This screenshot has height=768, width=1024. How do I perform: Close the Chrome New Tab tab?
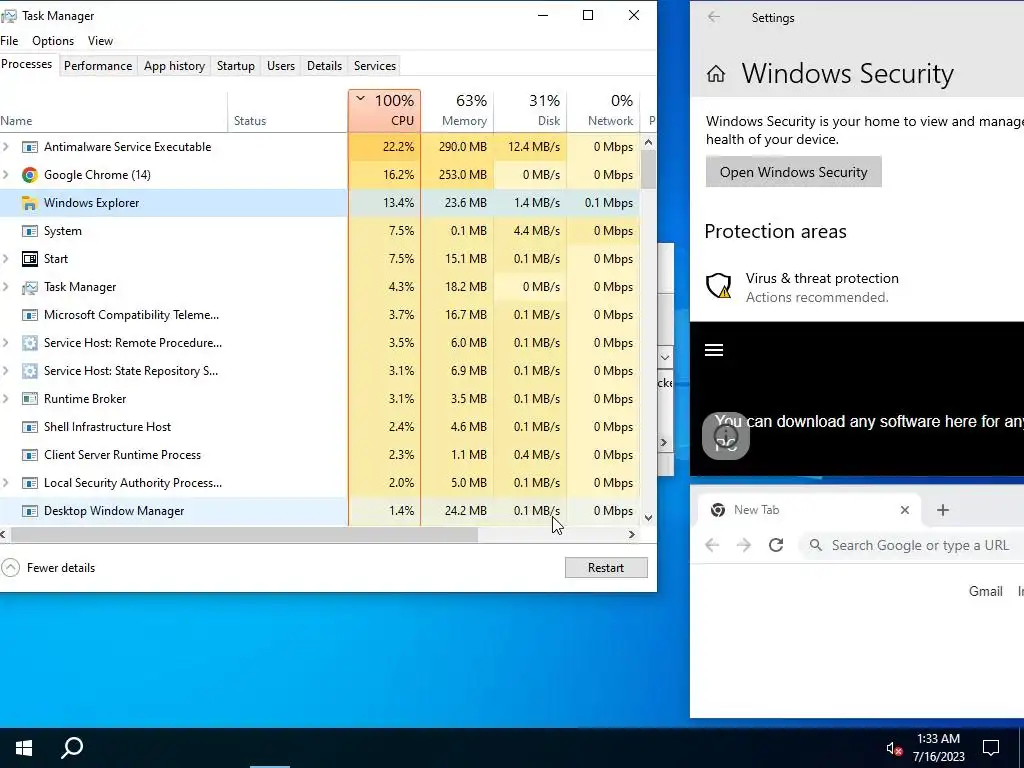click(904, 510)
